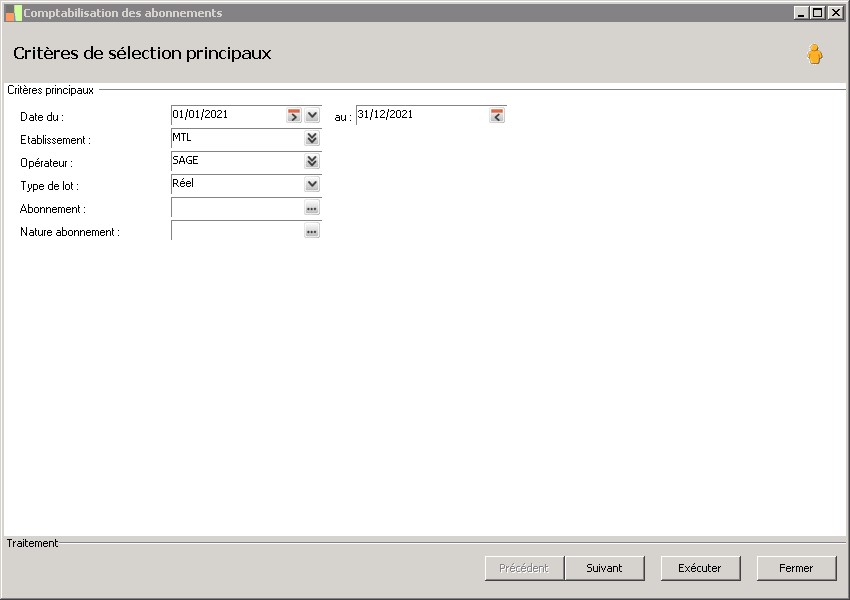Click the Nature abonnement label text
The image size is (850, 600).
(69, 232)
